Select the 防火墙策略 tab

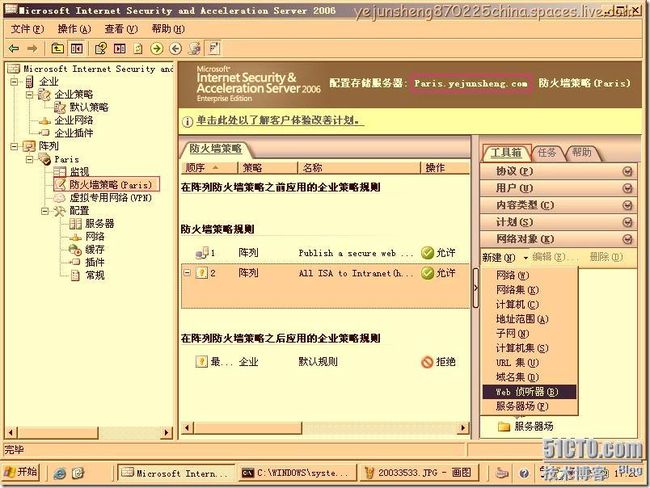[x=216, y=149]
